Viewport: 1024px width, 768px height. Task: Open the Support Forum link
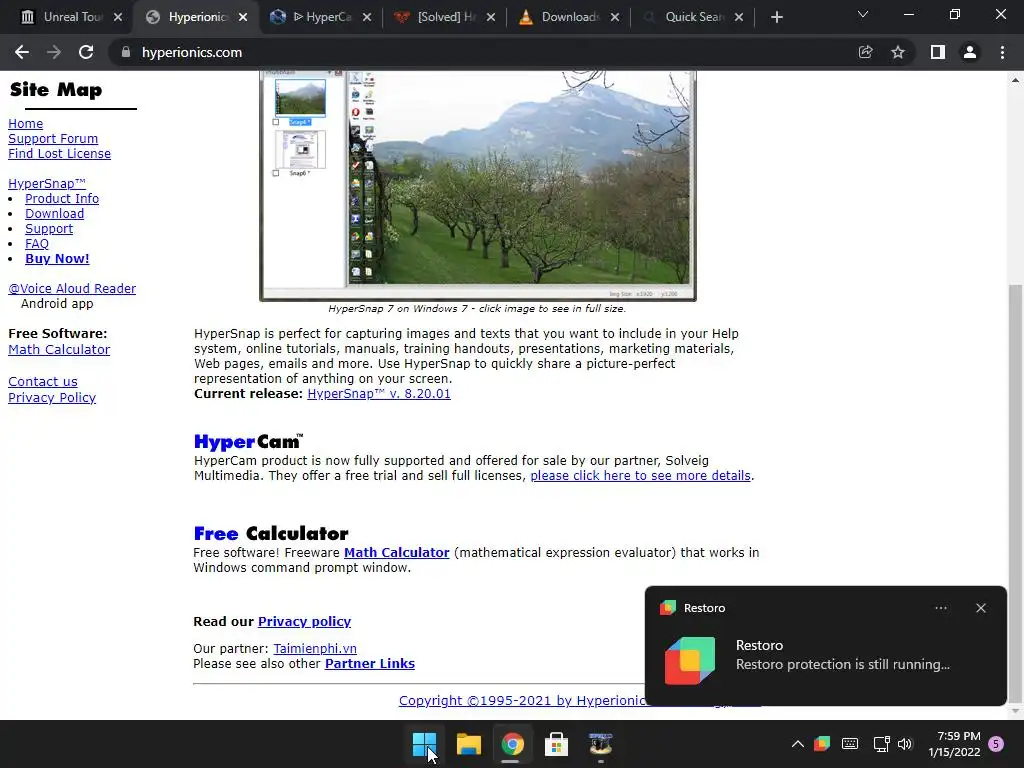click(53, 138)
